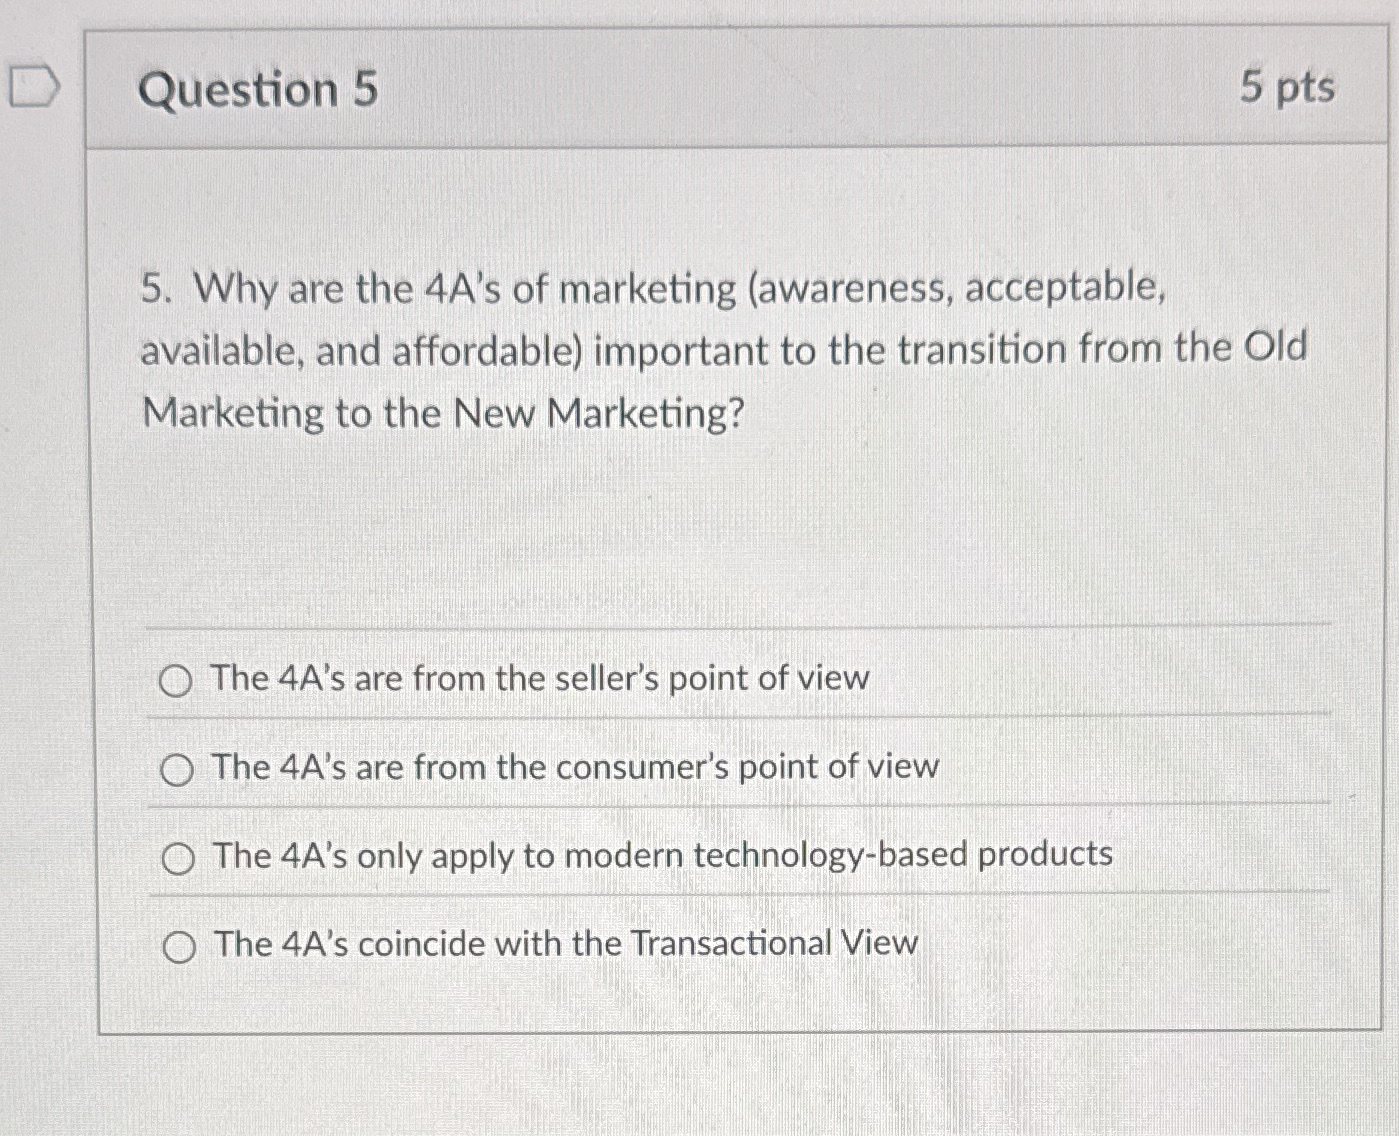Pick the Transactional View answer choice
1399x1136 pixels.
point(178,945)
